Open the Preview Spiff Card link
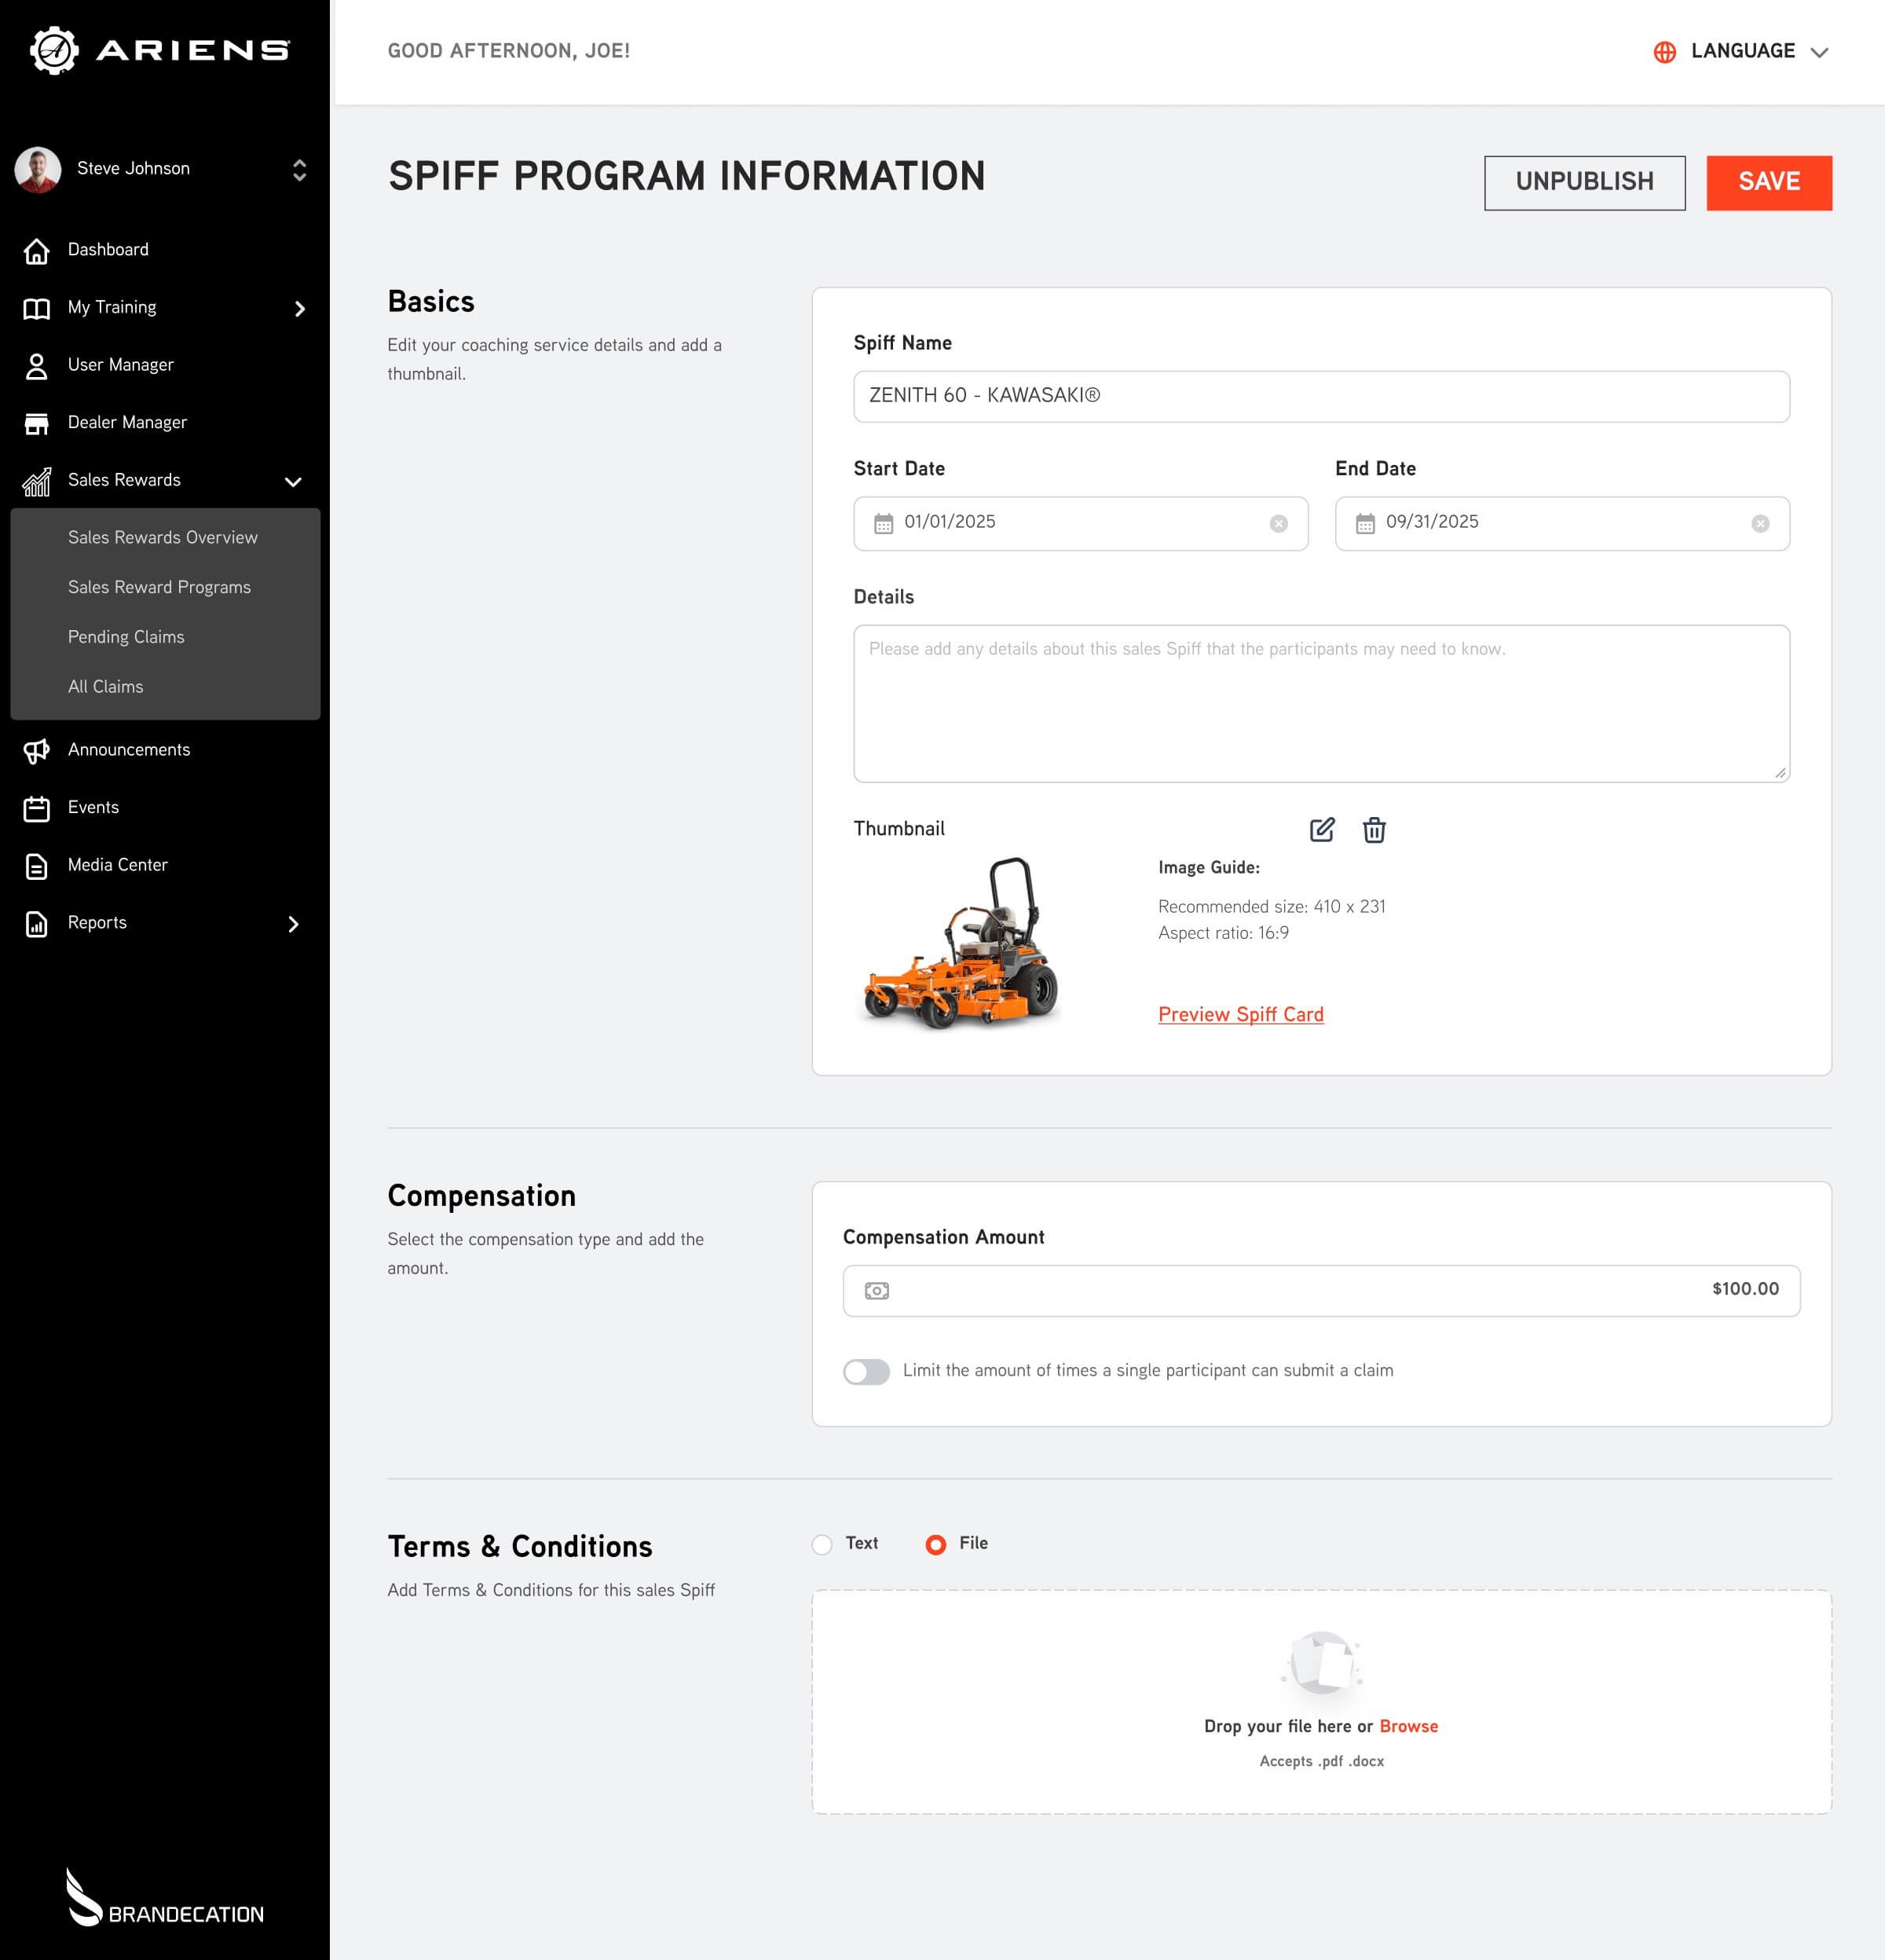 [x=1240, y=1015]
